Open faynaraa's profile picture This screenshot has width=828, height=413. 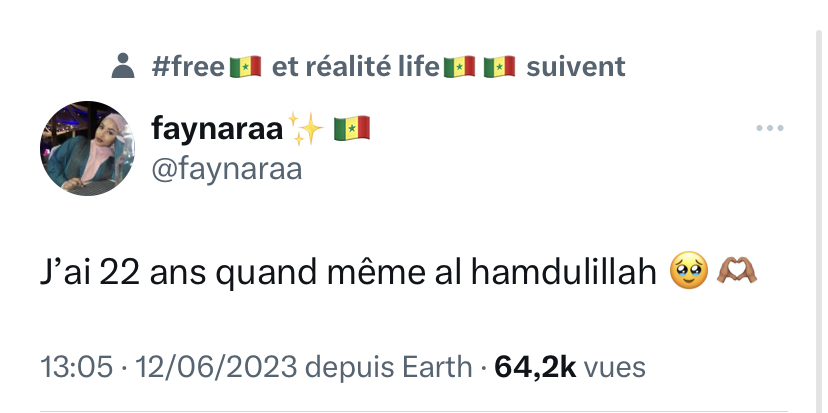tap(88, 148)
